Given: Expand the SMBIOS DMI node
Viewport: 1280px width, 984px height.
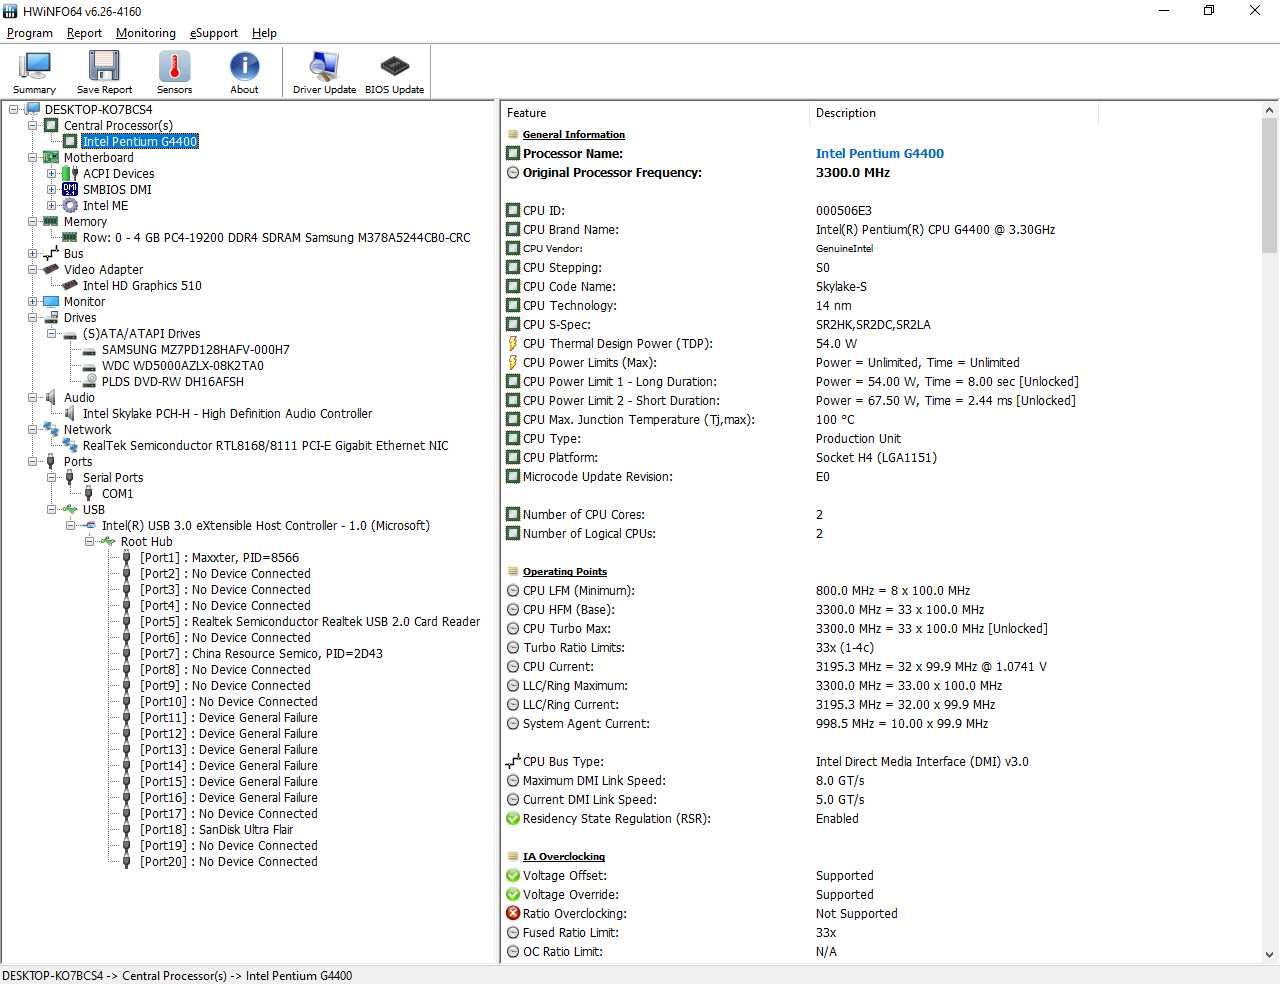Looking at the screenshot, I should pyautogui.click(x=51, y=189).
